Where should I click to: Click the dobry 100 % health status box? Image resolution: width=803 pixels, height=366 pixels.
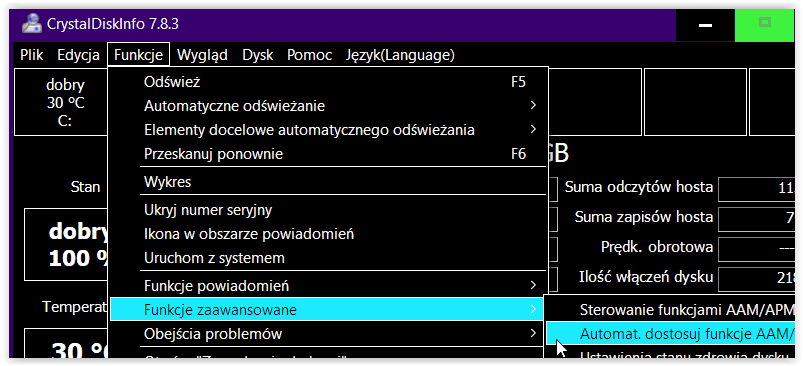click(66, 245)
